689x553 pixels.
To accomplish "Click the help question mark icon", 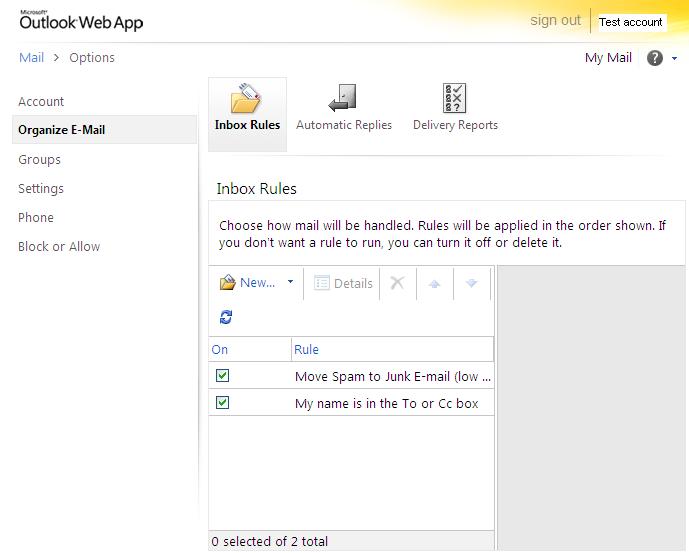I will coord(655,58).
